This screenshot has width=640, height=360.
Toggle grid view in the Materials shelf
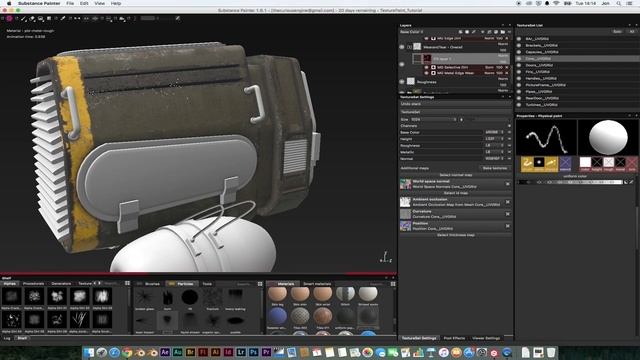point(393,284)
